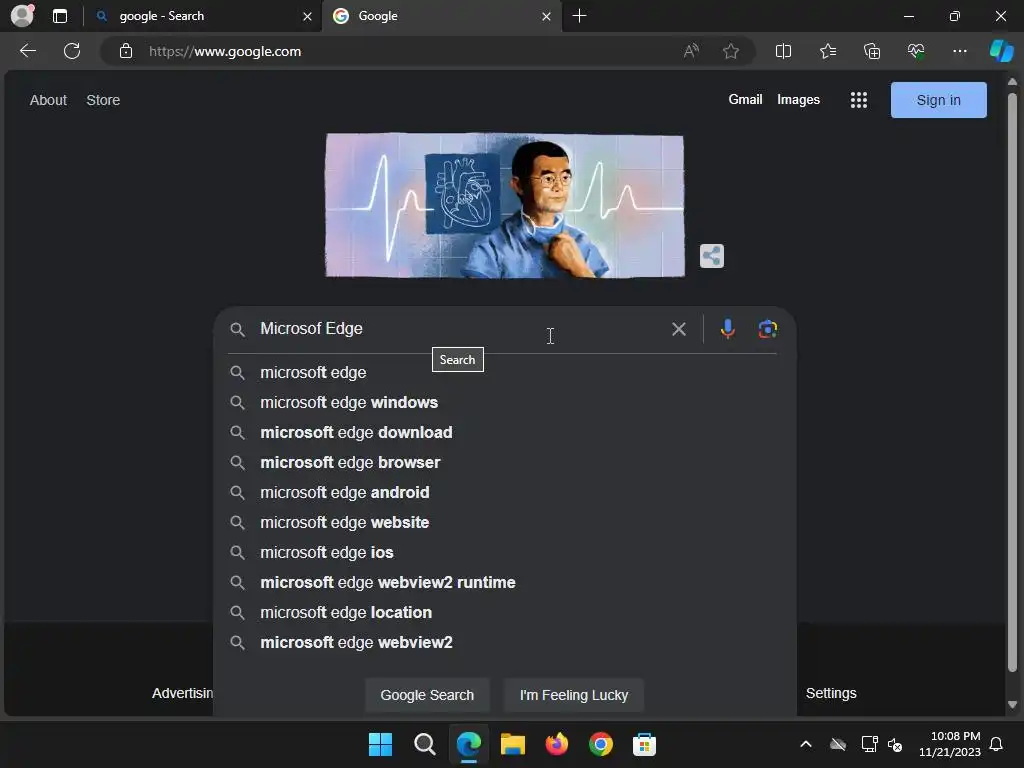The image size is (1024, 768).
Task: Go back with the back arrow
Action: click(x=27, y=51)
